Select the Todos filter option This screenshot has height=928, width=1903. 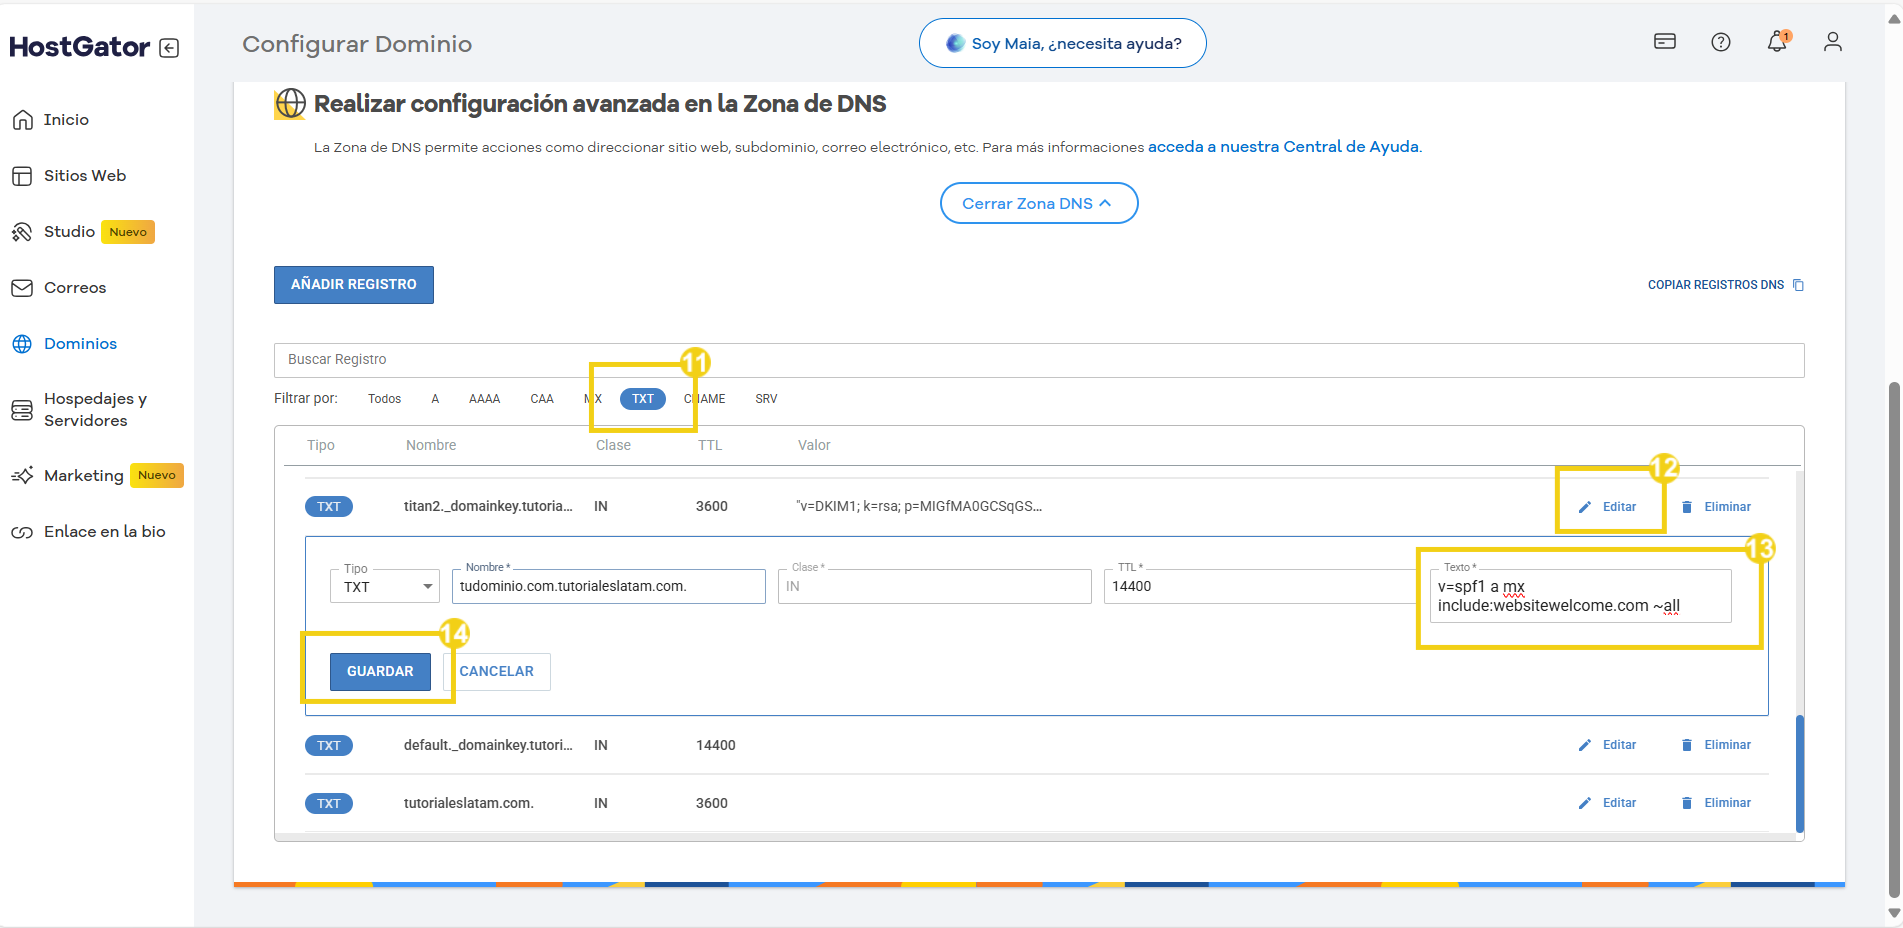point(384,399)
